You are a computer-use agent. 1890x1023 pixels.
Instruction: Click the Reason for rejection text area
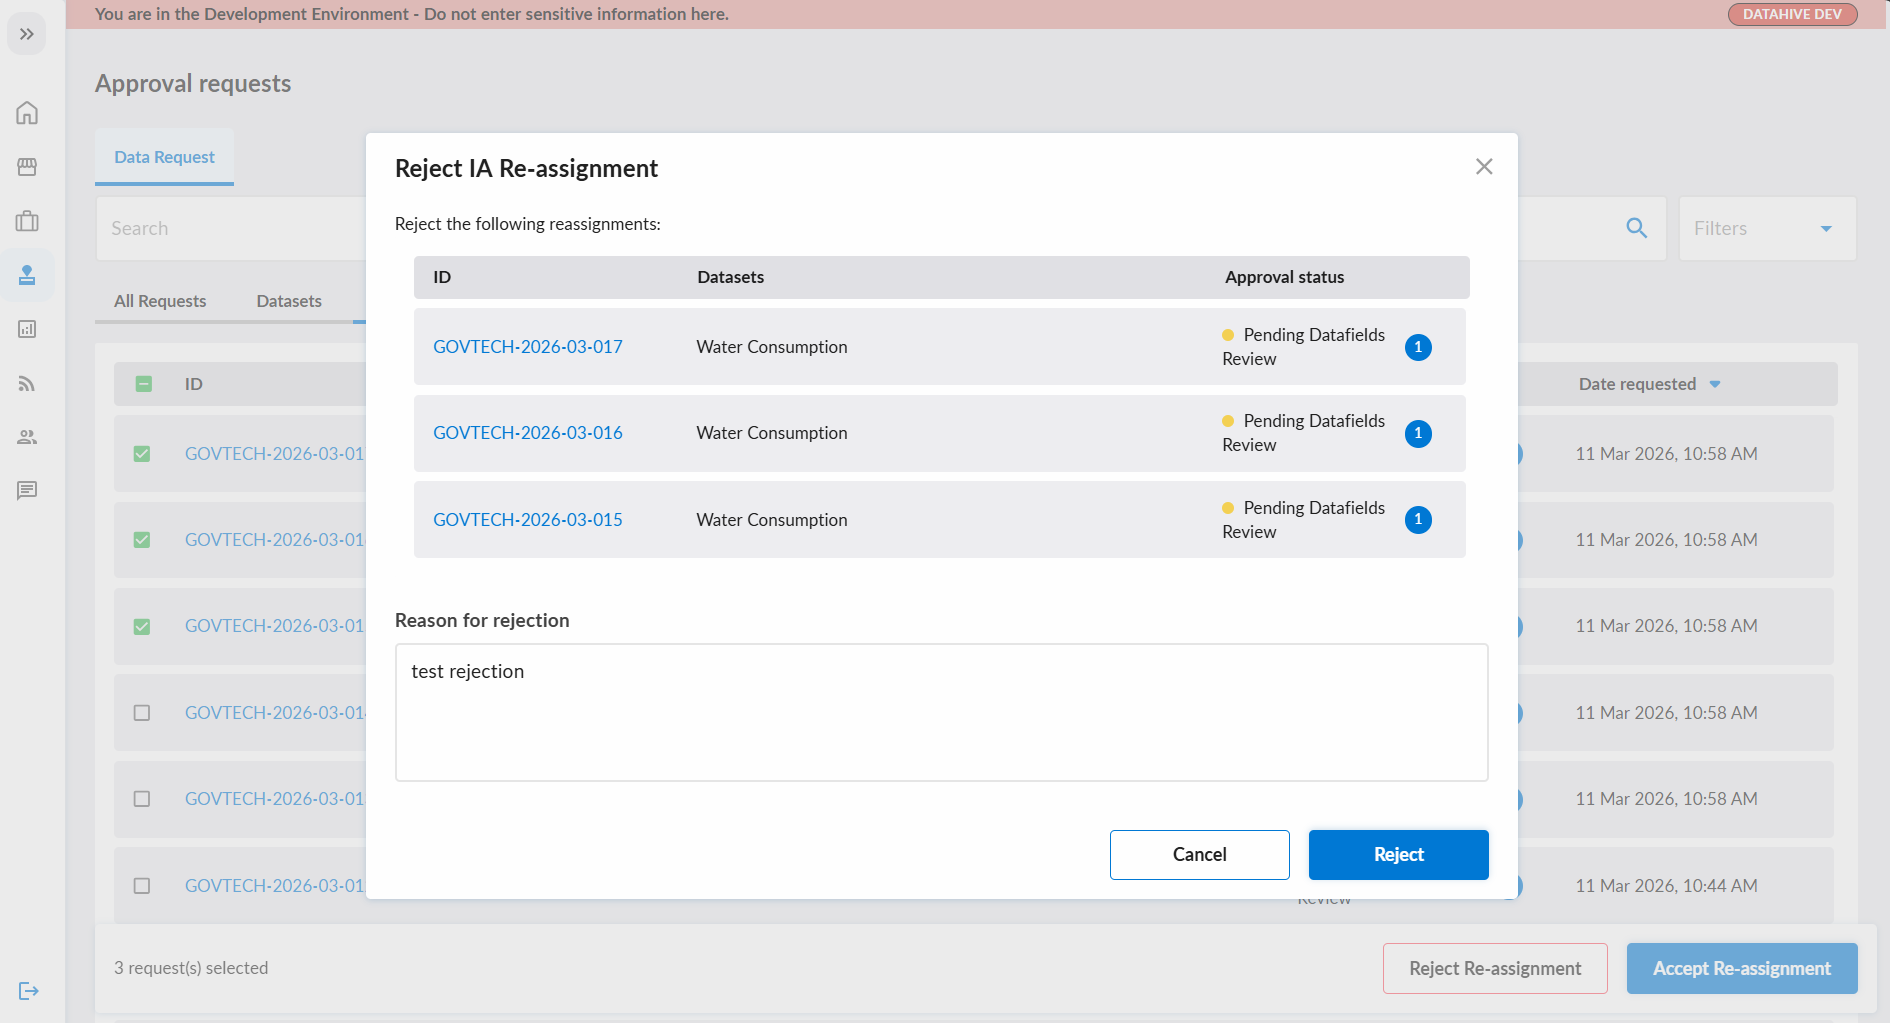(941, 712)
